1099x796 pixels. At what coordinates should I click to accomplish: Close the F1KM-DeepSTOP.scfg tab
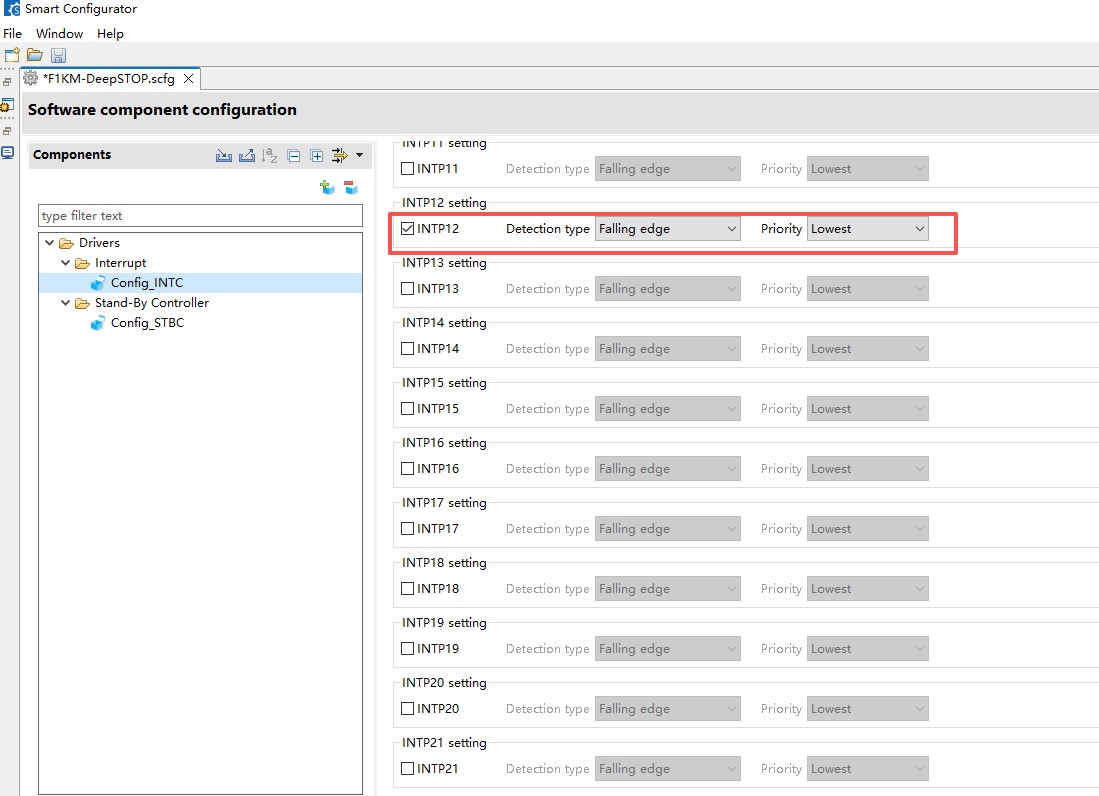[188, 78]
